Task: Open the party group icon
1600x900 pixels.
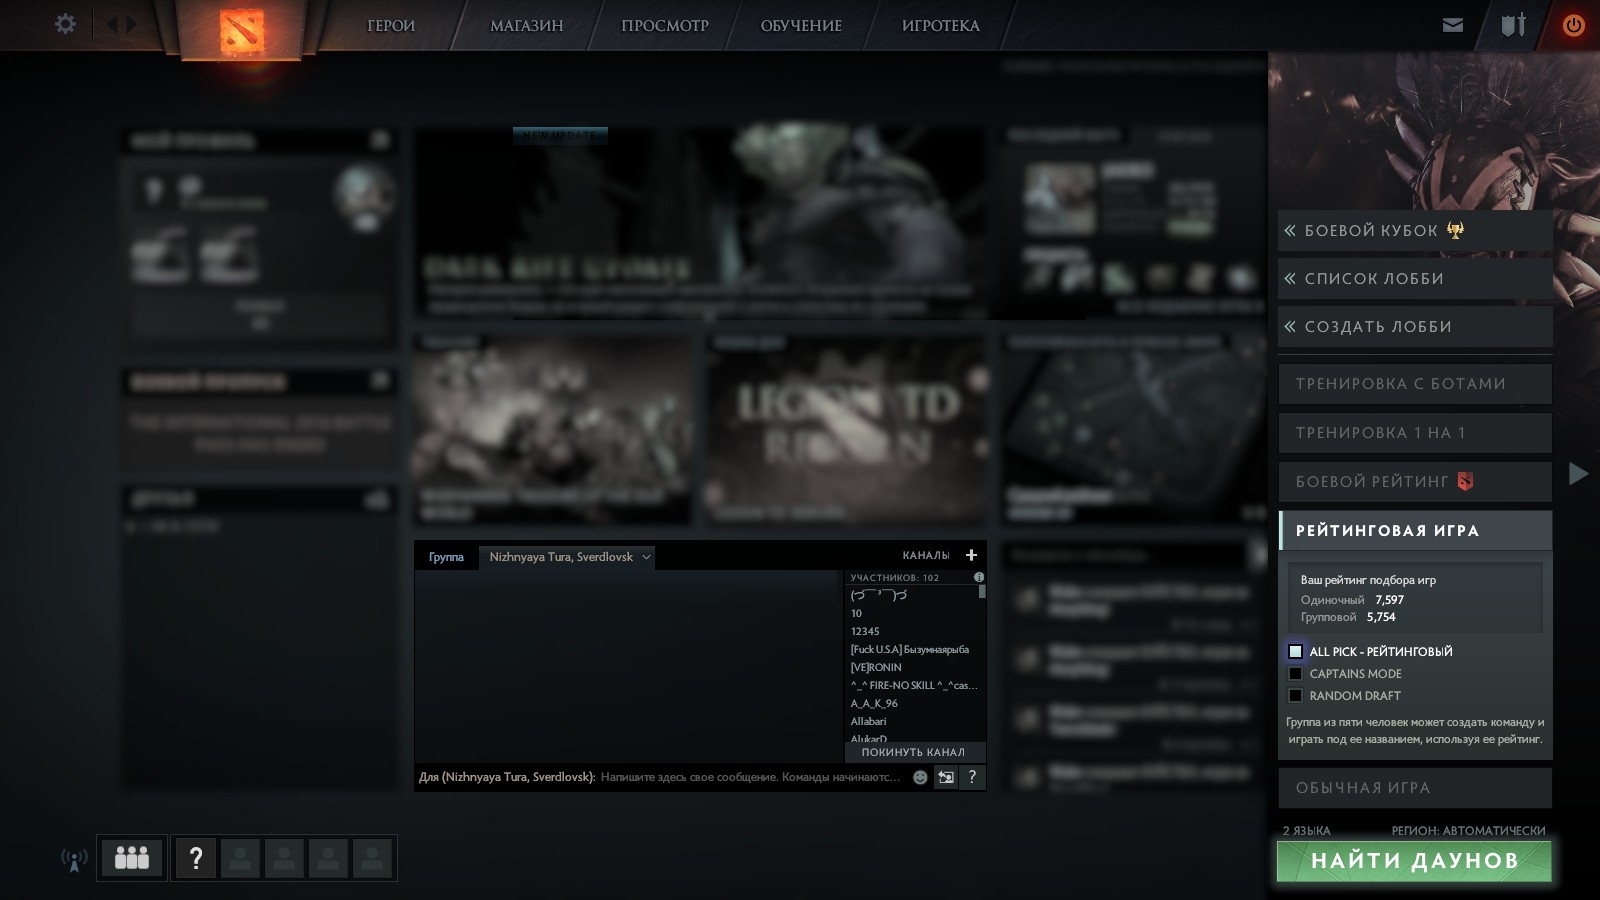Action: (x=132, y=858)
